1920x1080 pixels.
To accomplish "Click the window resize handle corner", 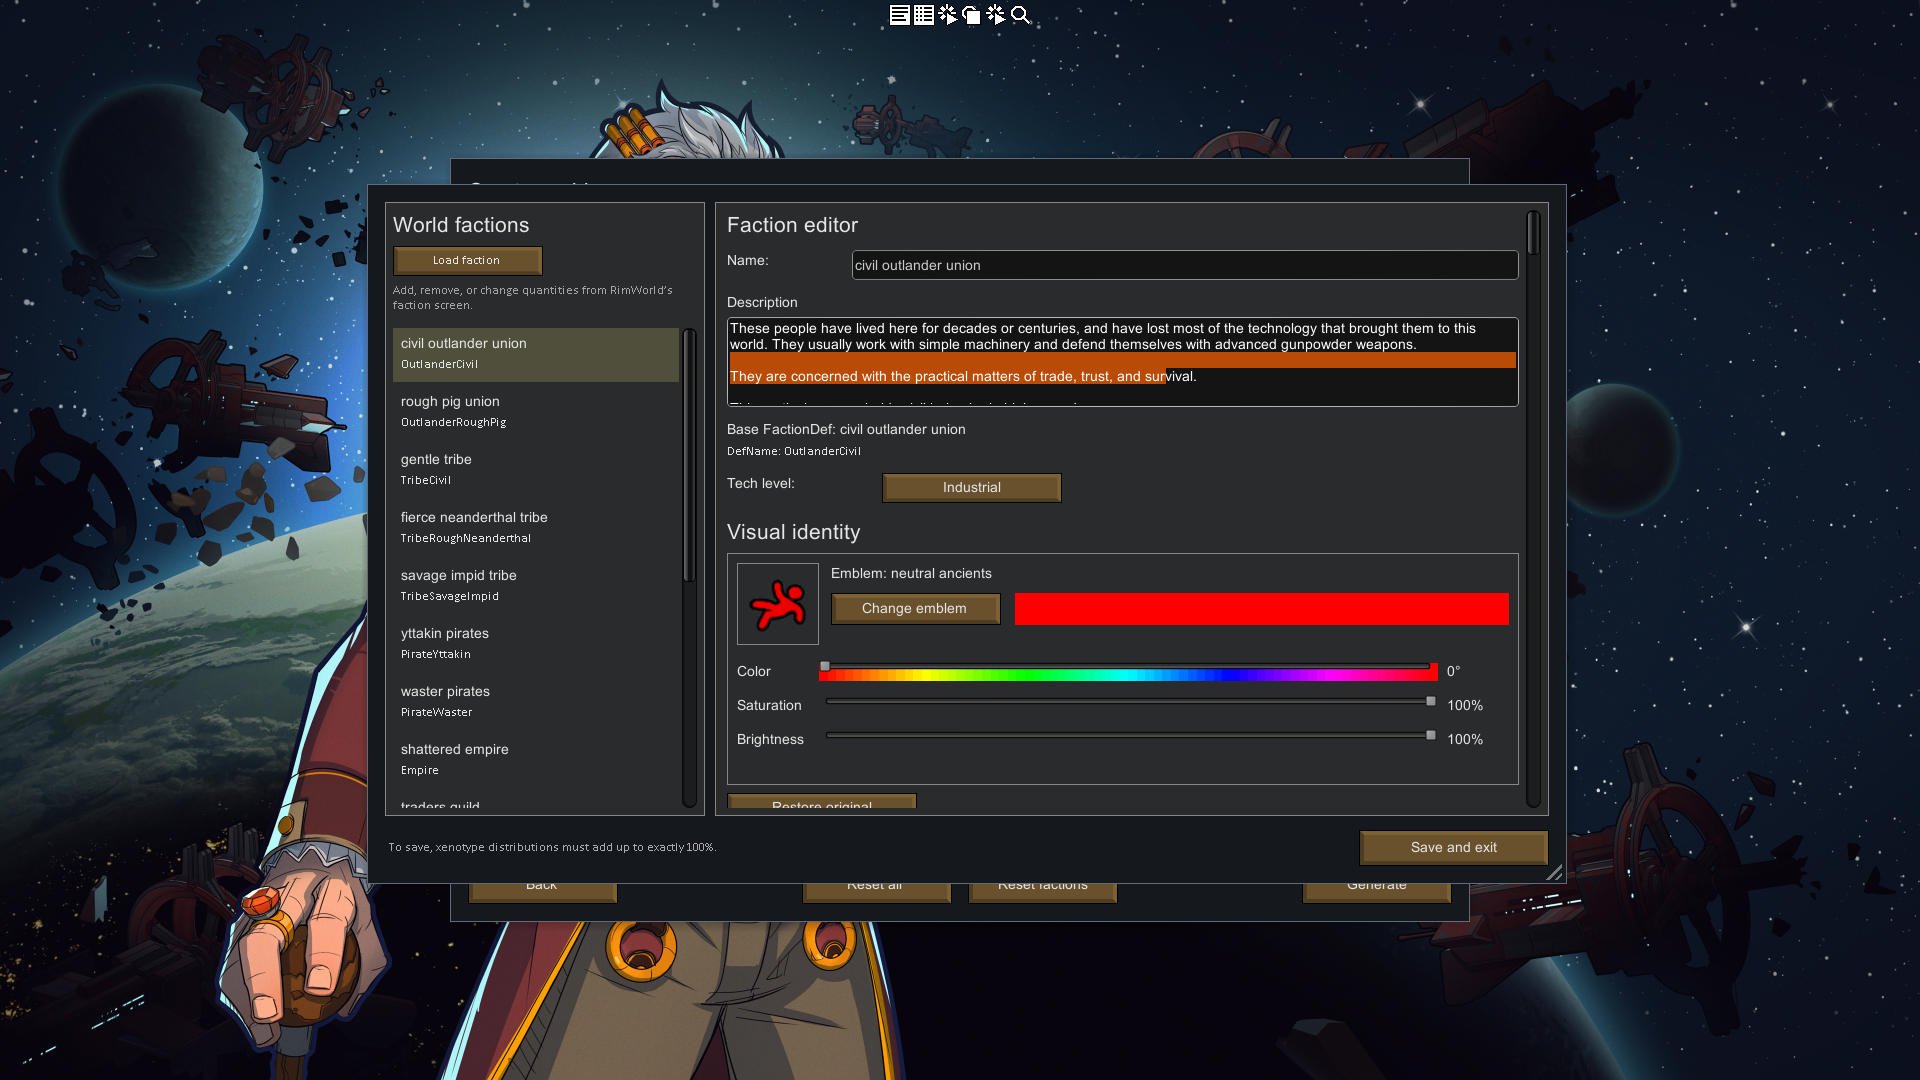I will pyautogui.click(x=1555, y=873).
